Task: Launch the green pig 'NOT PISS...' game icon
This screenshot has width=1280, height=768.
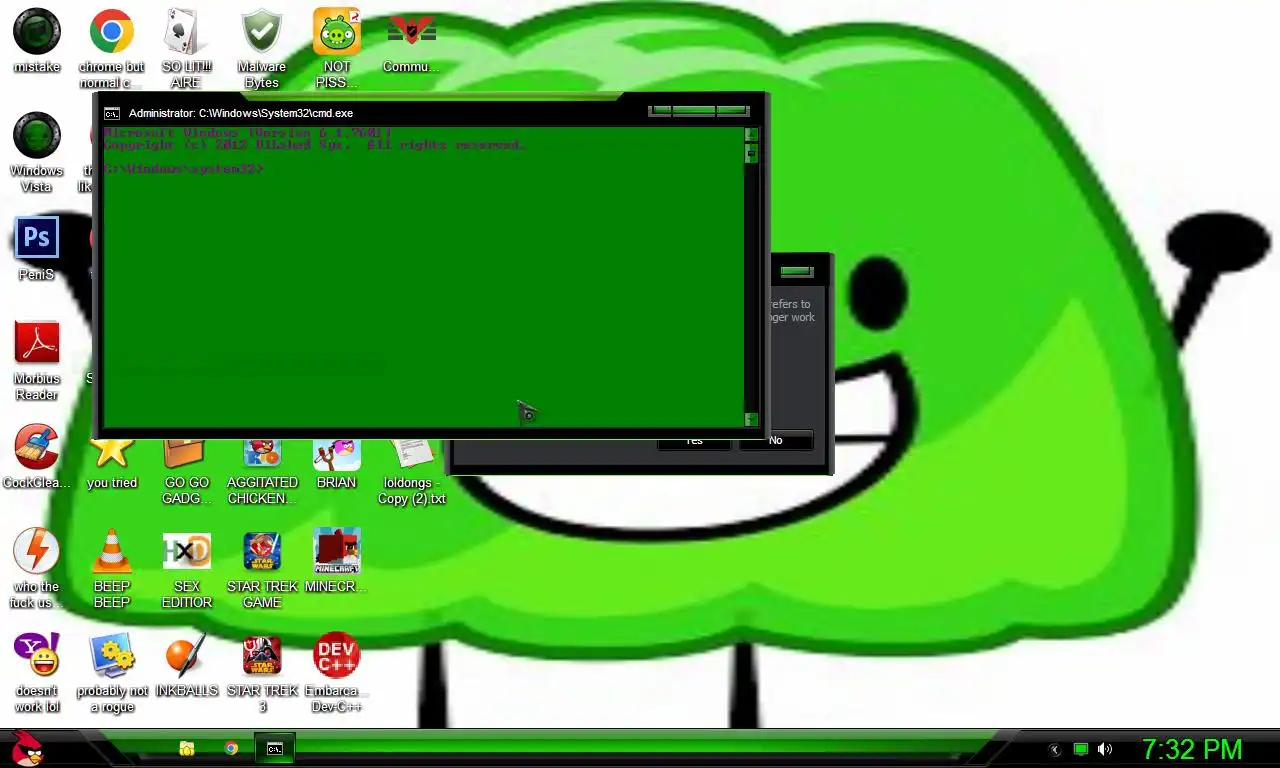Action: (337, 48)
